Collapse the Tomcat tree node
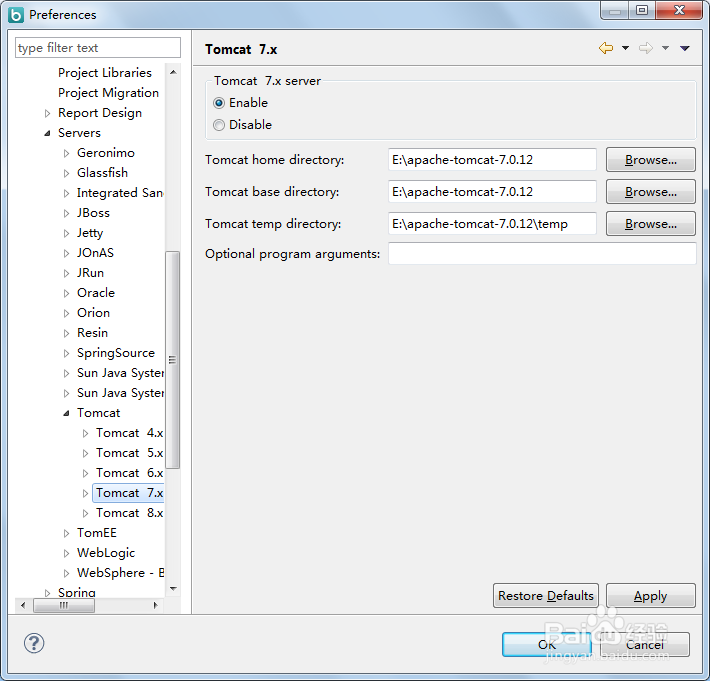The height and width of the screenshot is (681, 710). pos(67,413)
